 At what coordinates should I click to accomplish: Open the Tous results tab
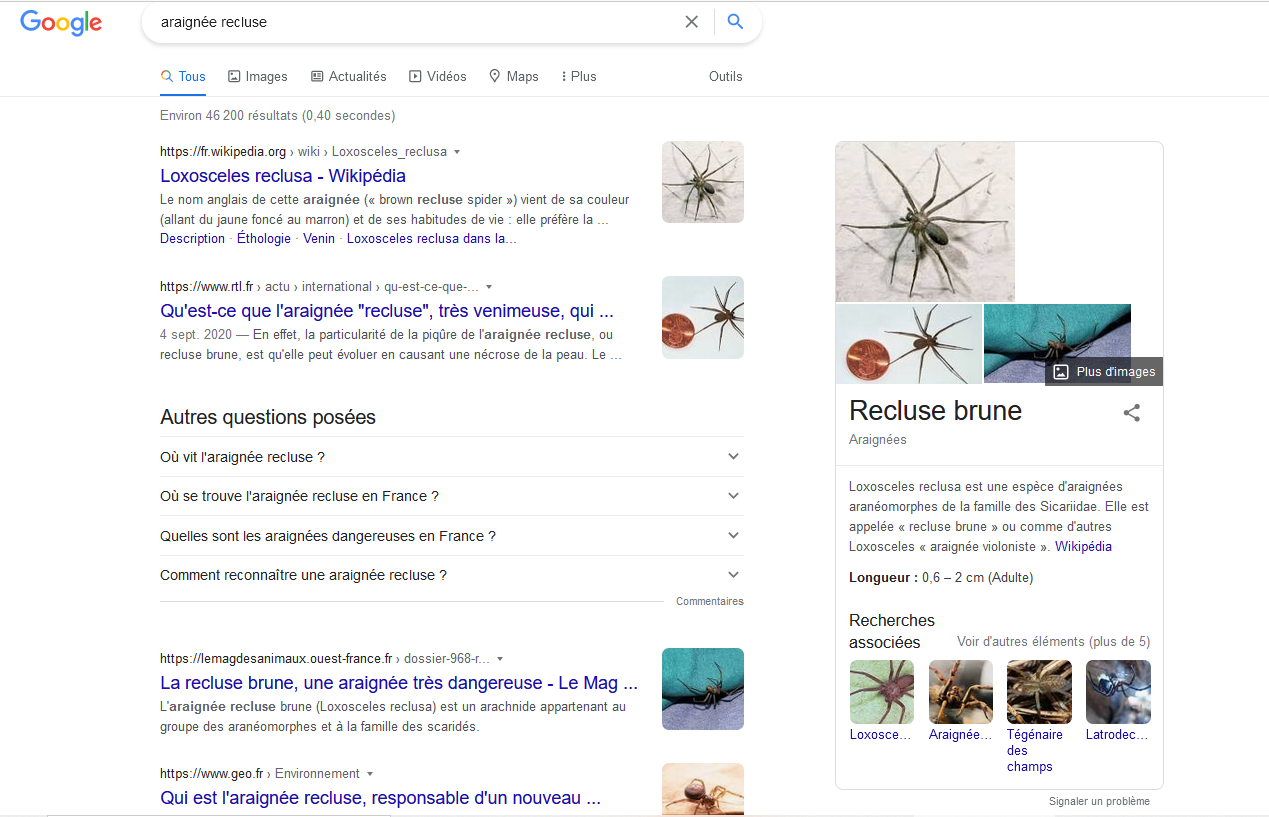click(183, 77)
